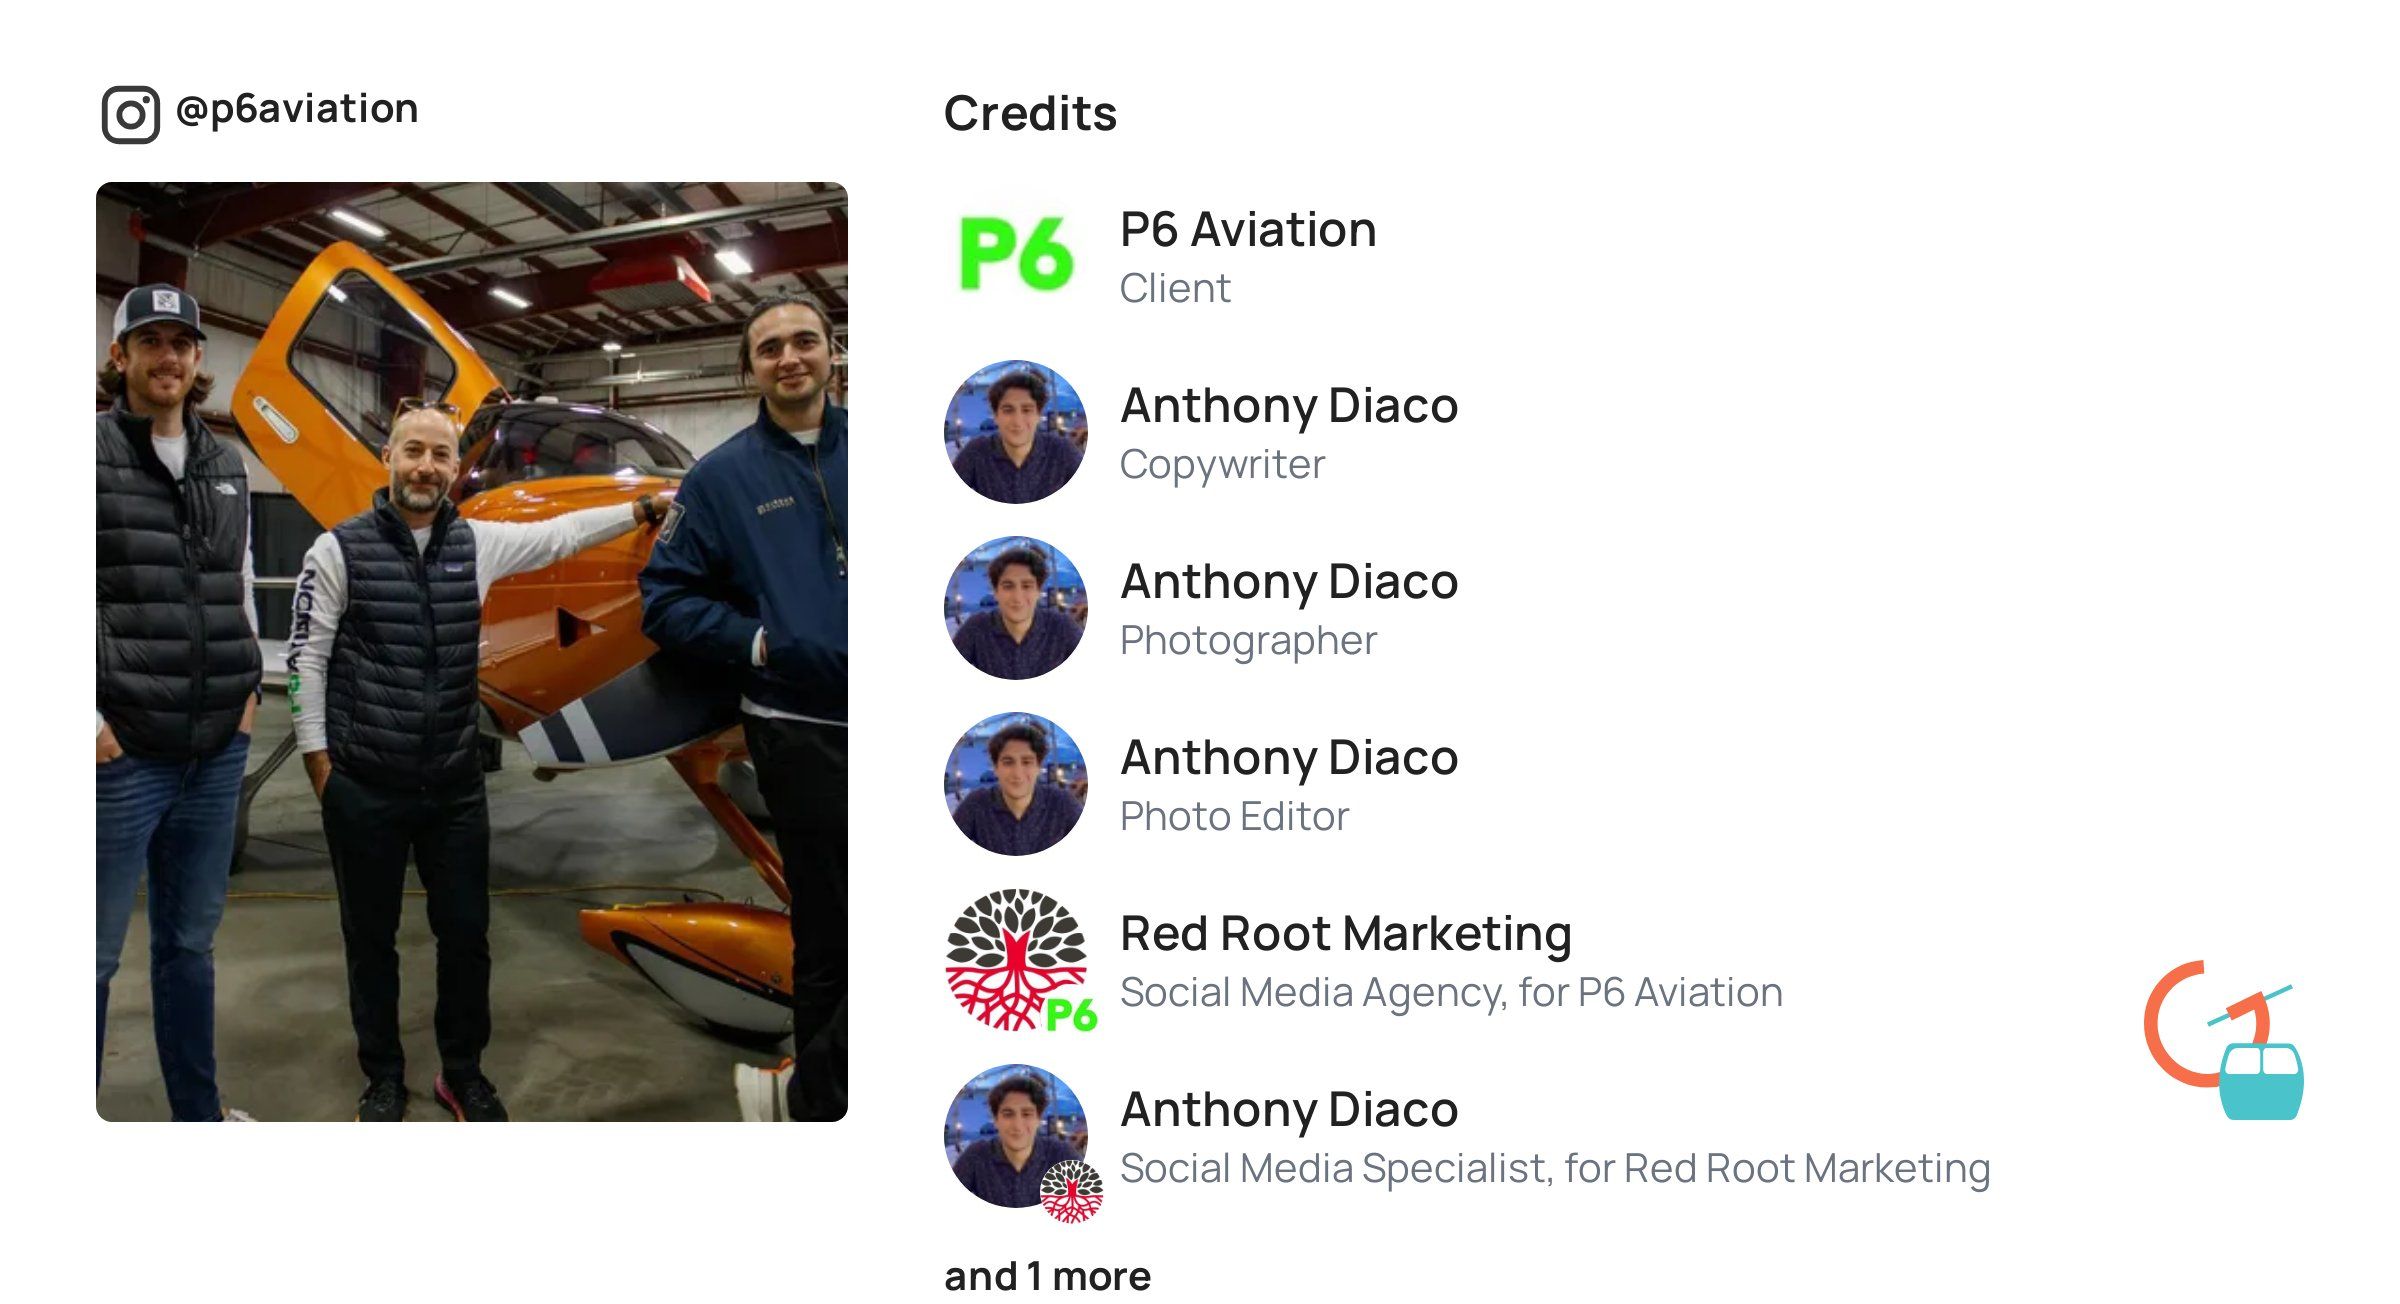Click the Social Media Agency, for P6 Aviation text
2400x1304 pixels.
click(x=1451, y=993)
